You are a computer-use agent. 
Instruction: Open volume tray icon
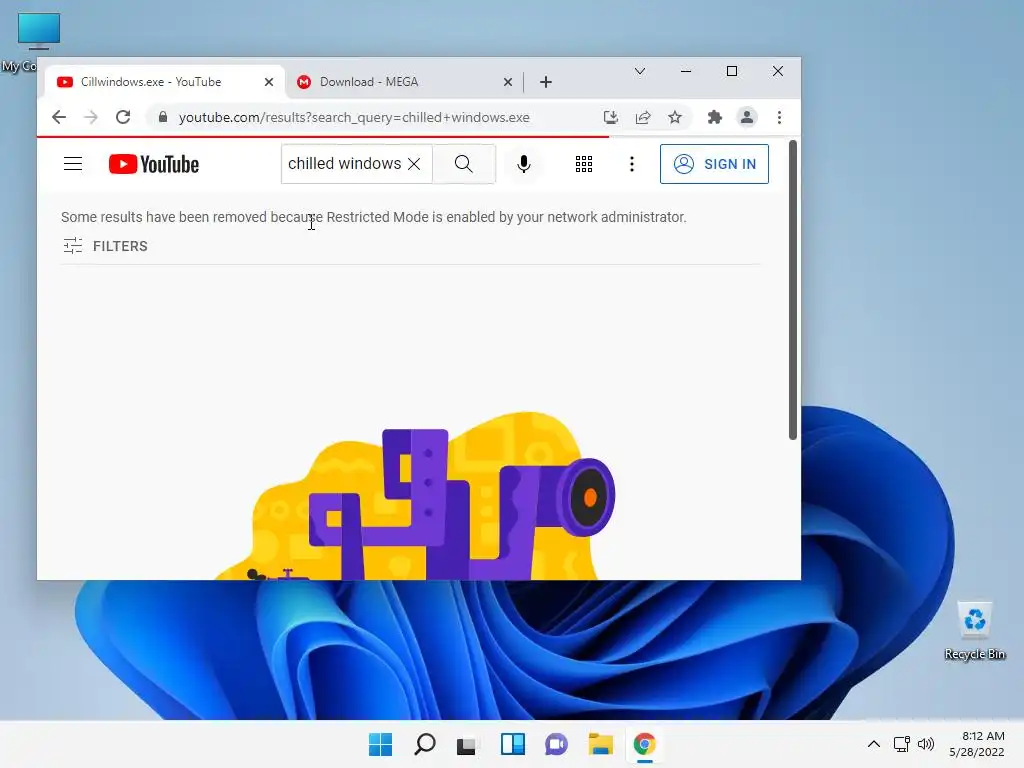[926, 744]
